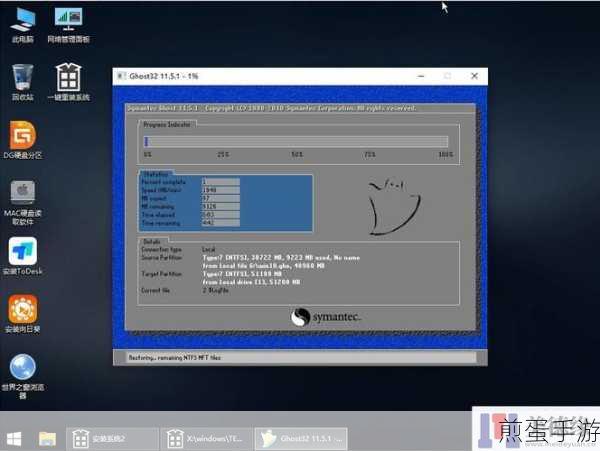
Task: Launch the 安装向日葵 desktop icon
Action: (x=23, y=314)
